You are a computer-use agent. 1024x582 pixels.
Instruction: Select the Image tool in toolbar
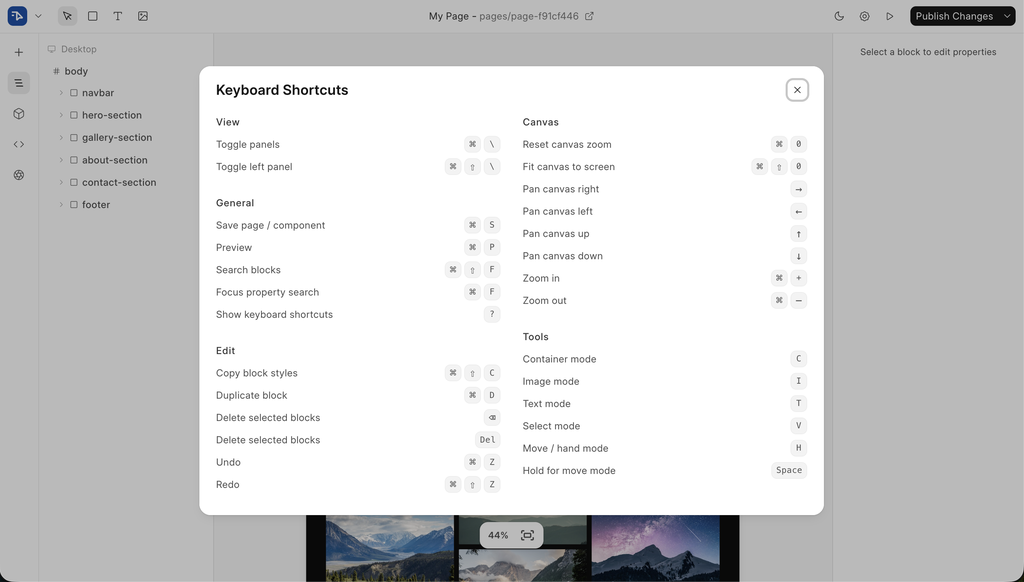(143, 16)
